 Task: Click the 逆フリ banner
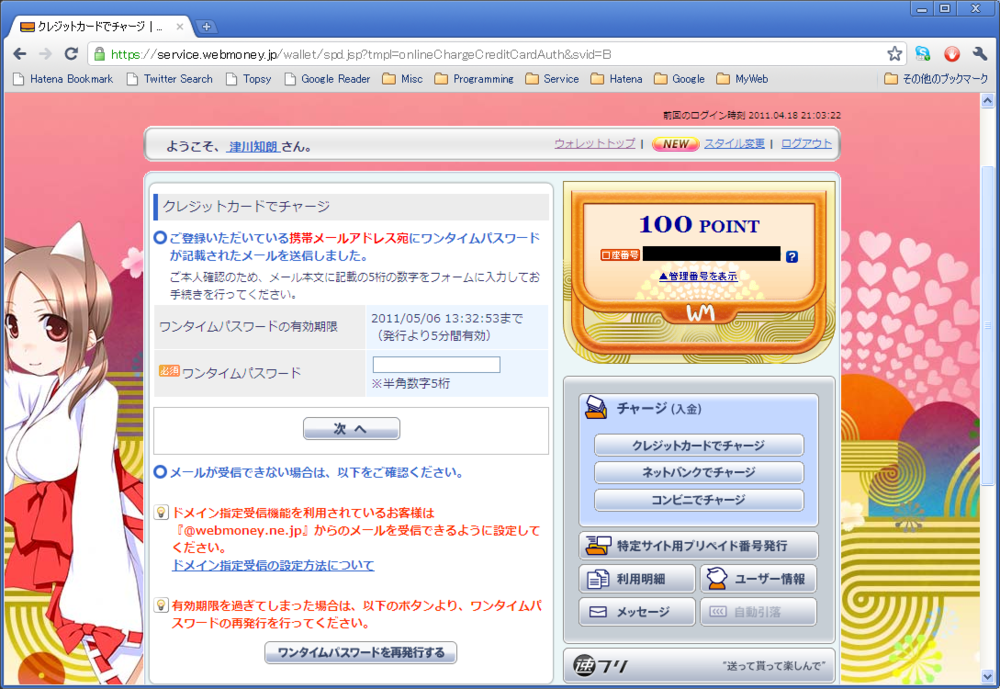700,667
